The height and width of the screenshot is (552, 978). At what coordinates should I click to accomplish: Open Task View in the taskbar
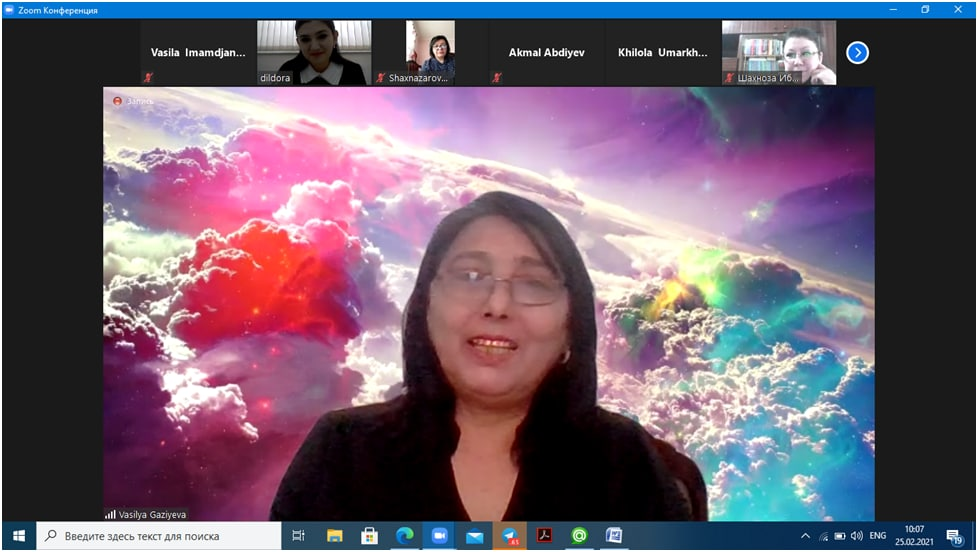298,536
